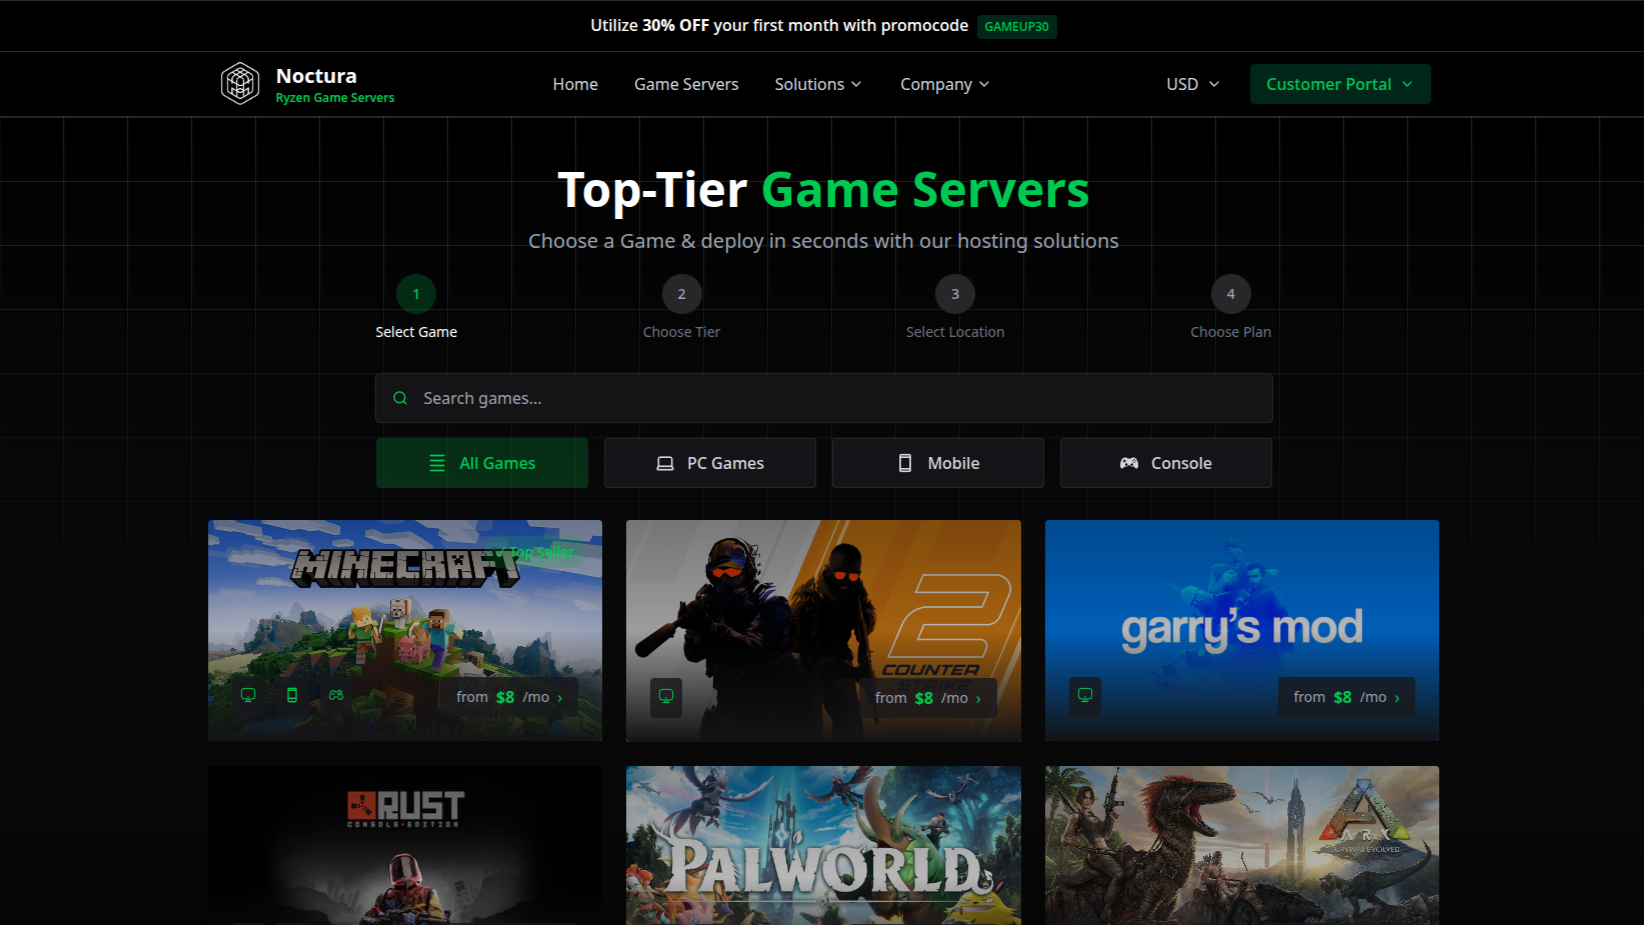Click the gamepad icon on Minecraft card
The width and height of the screenshot is (1644, 925).
(x=336, y=695)
